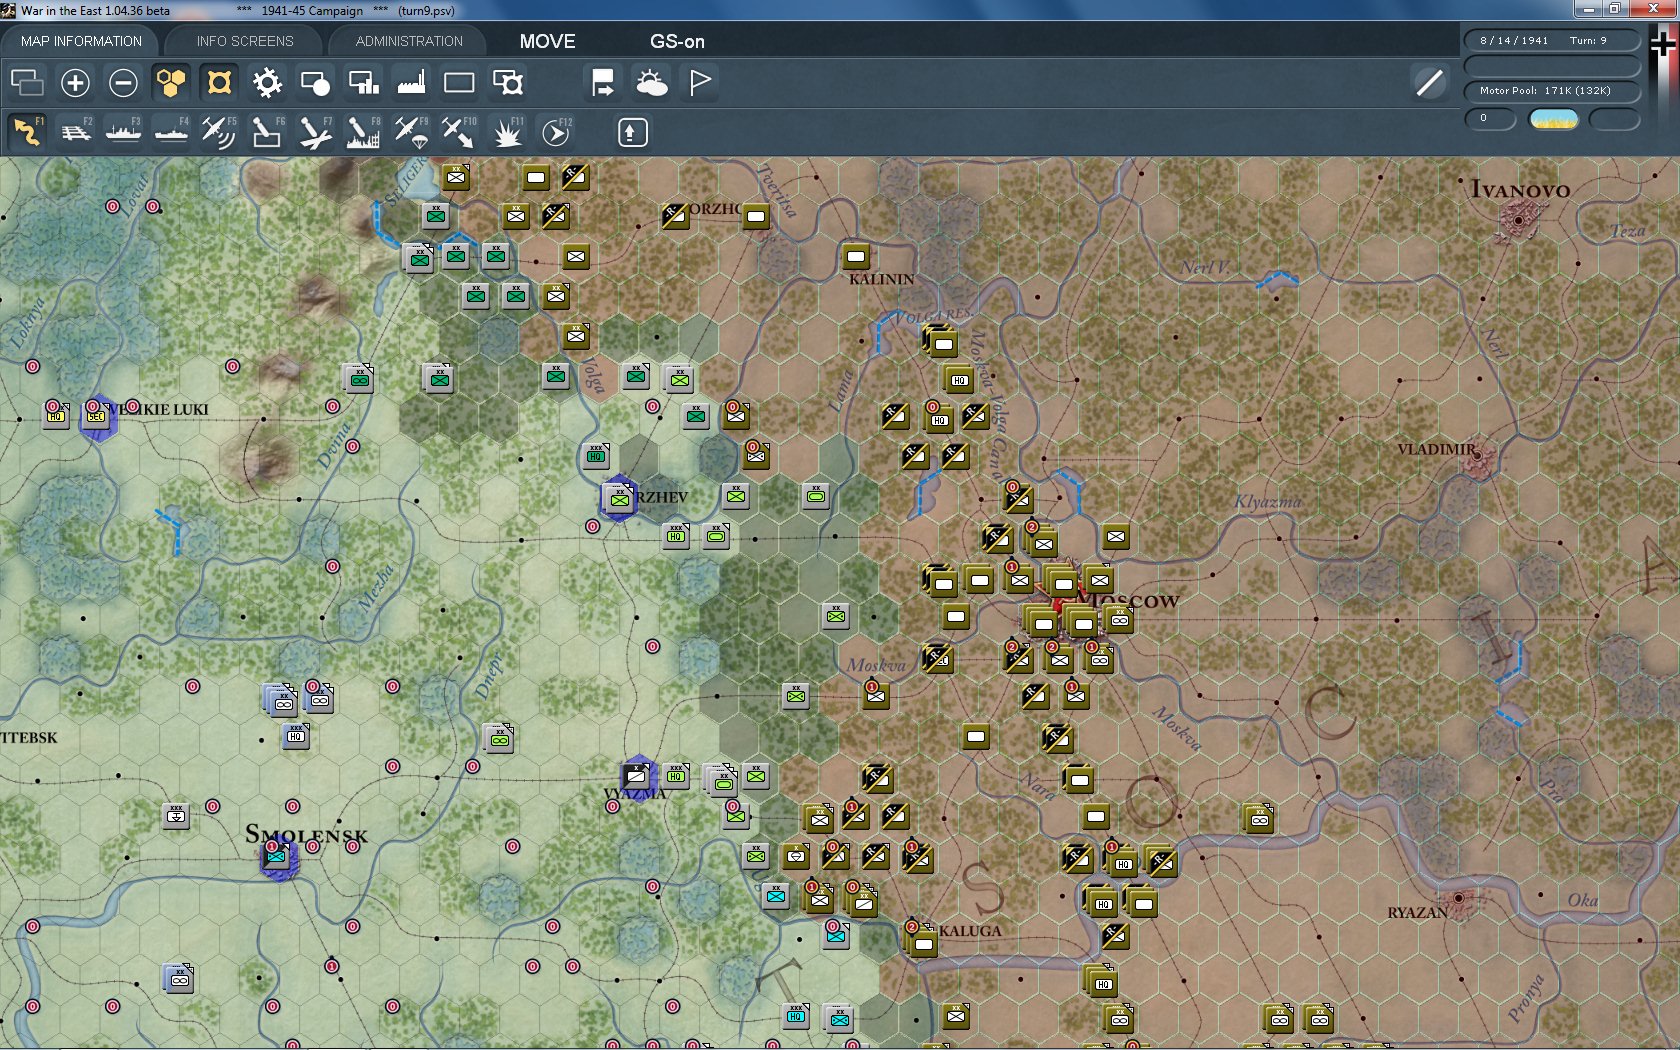
Task: Click the boxed up-arrow toolbar icon
Action: coord(632,132)
